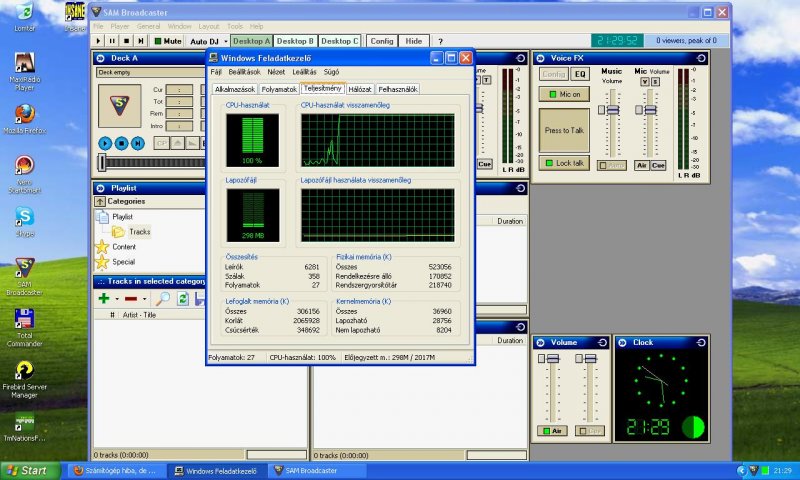Click the Categories up arrow icon
This screenshot has width=800, height=480.
pos(100,201)
